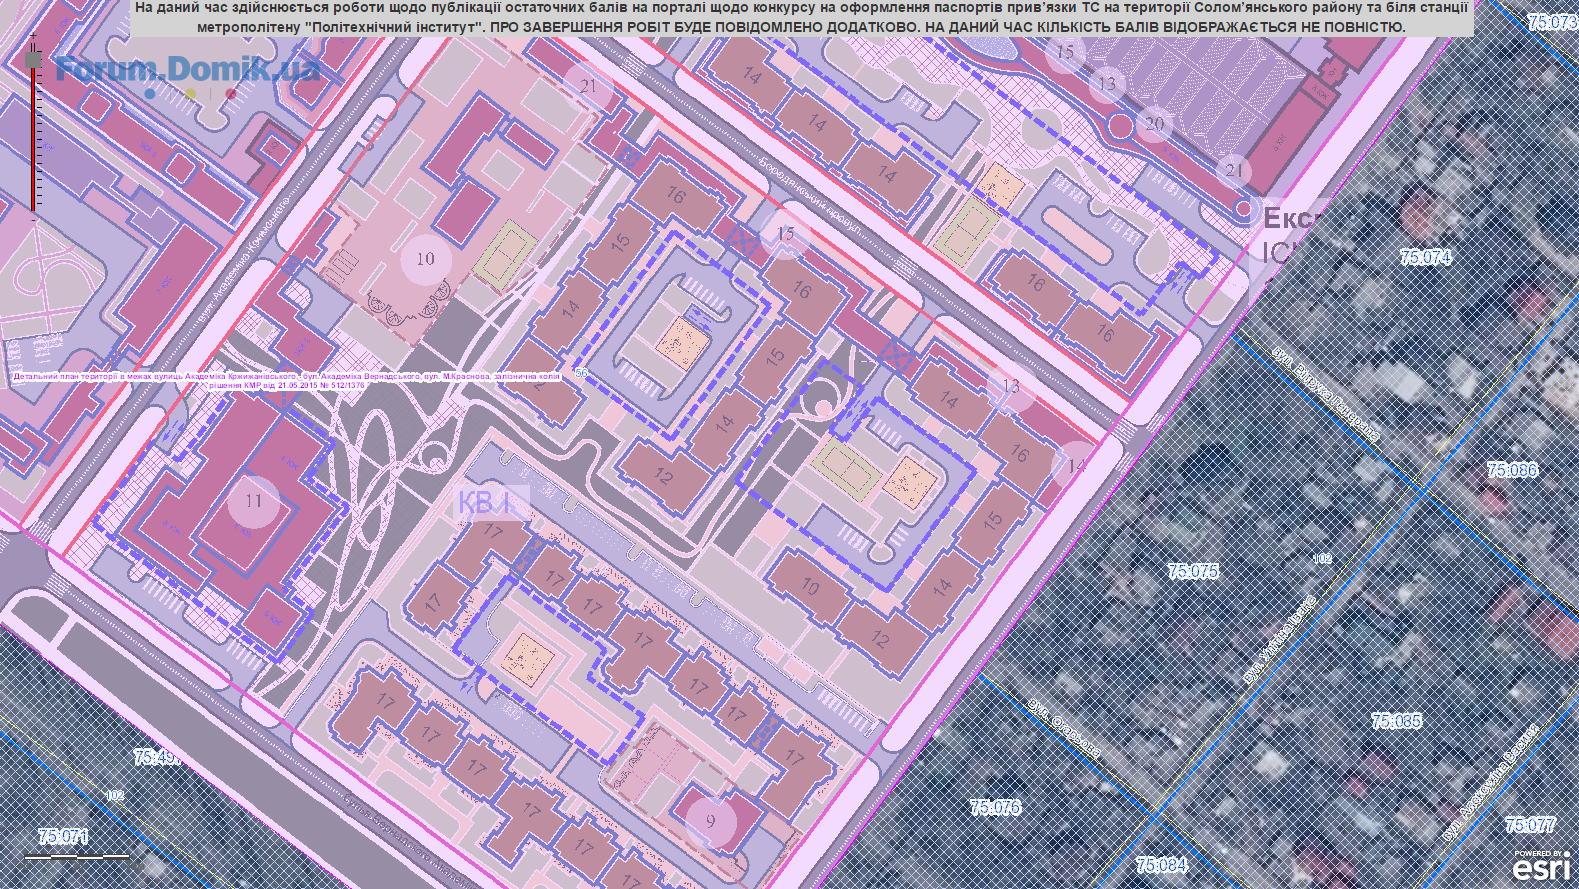Click the announcement banner about Політехнічний інститут

801,18
